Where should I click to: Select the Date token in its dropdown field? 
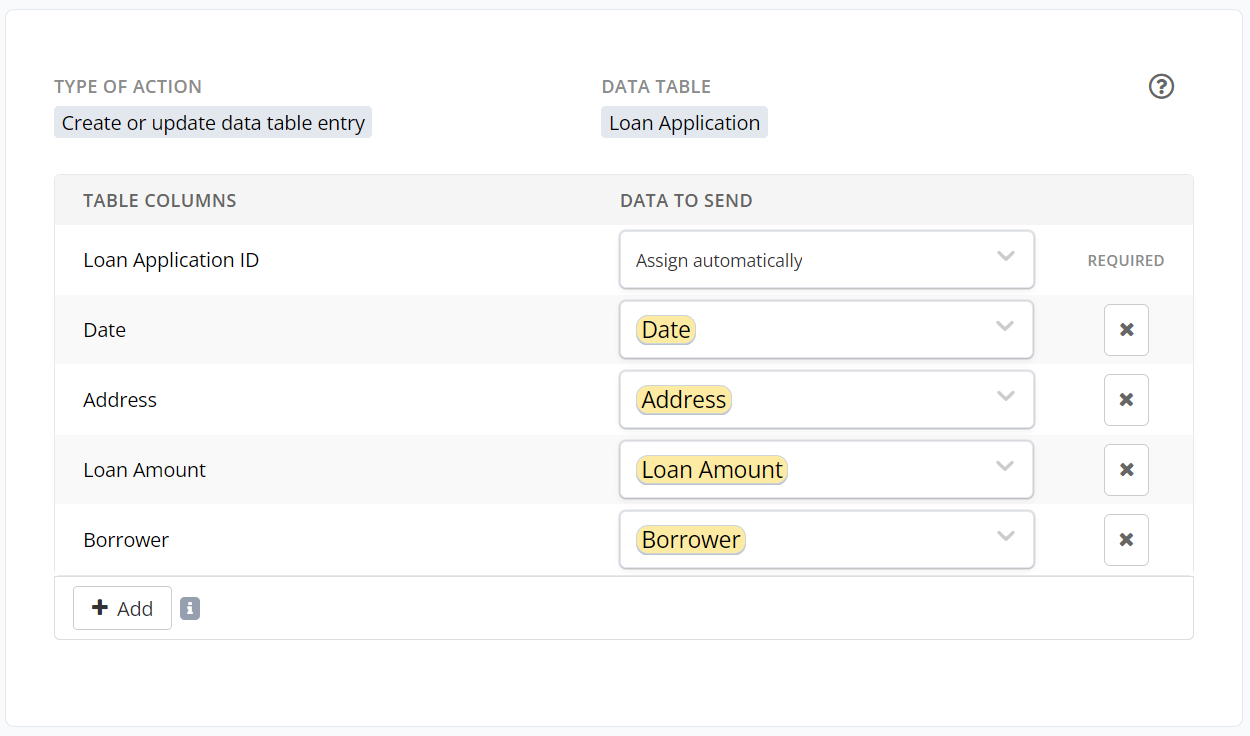click(665, 329)
